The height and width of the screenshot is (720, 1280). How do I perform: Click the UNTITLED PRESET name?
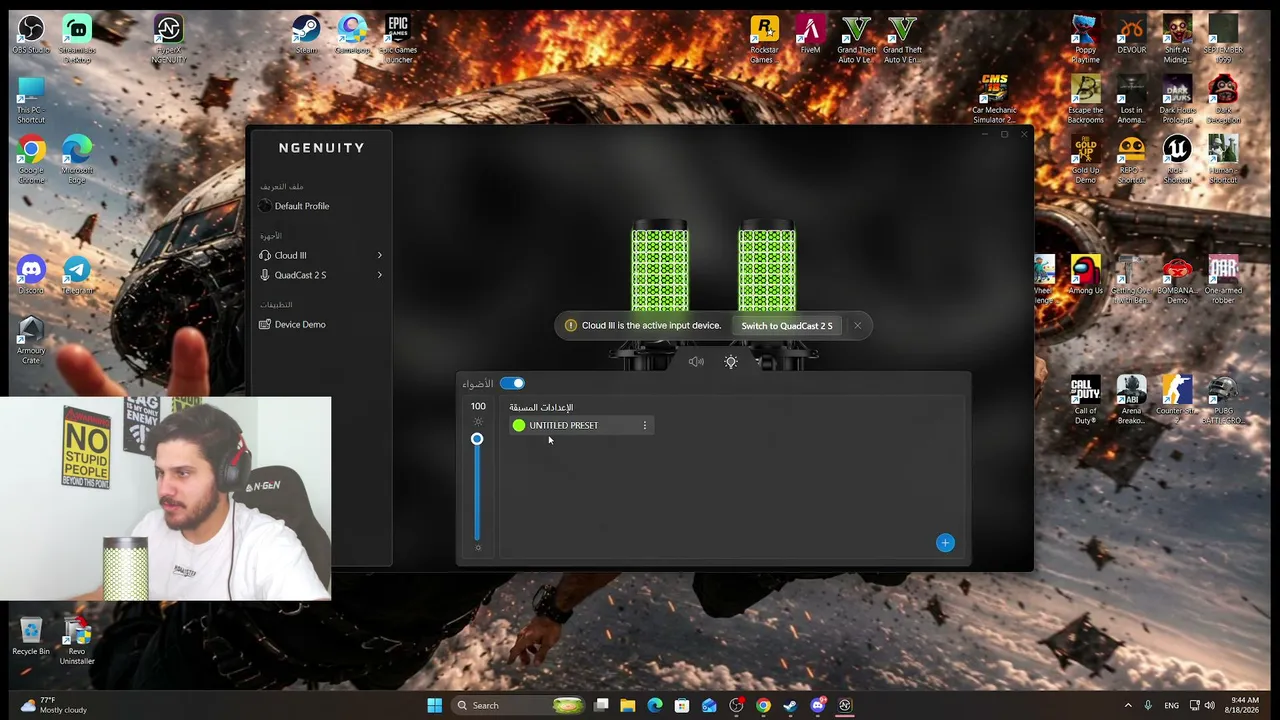(564, 426)
